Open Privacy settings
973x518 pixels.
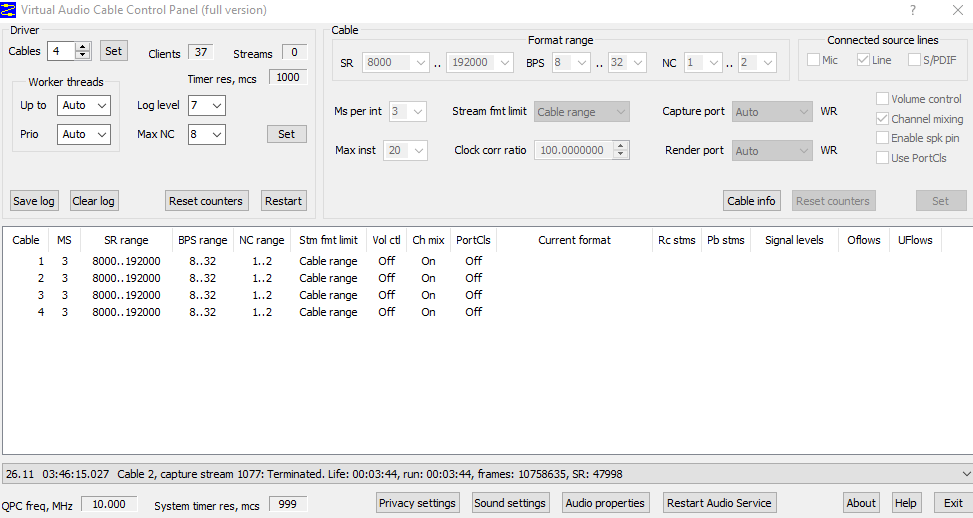point(418,503)
